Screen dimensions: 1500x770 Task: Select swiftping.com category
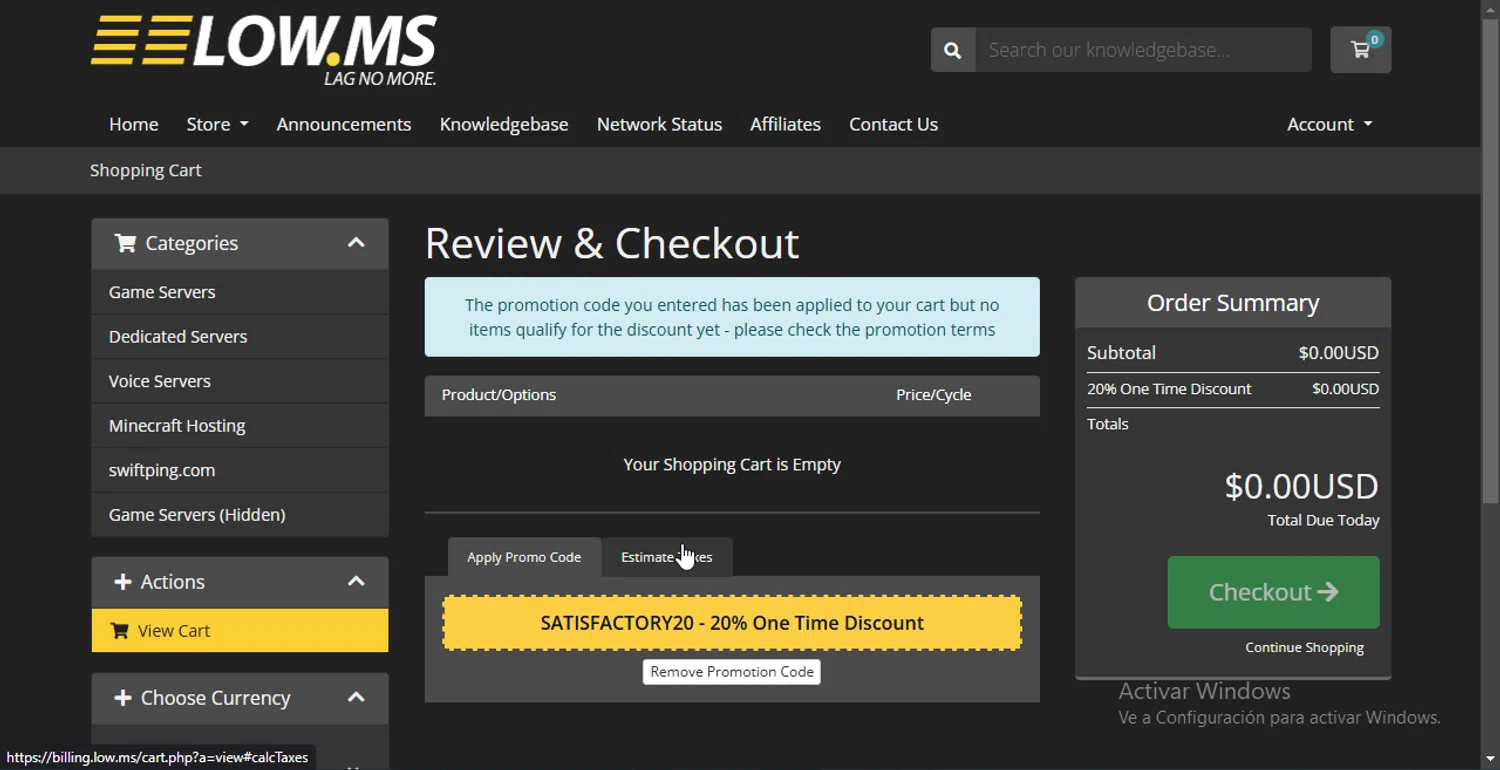[x=240, y=470]
